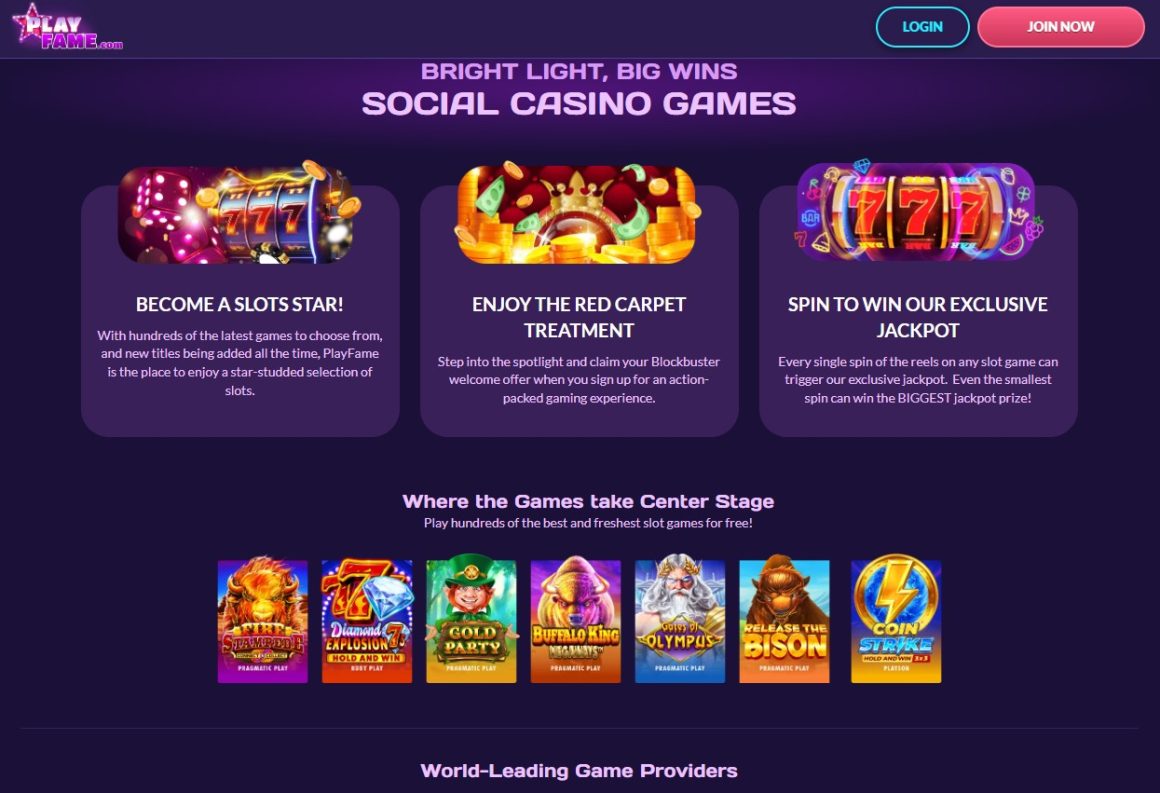Click the Become a Slots Star heading
This screenshot has height=793, width=1160.
coord(240,304)
